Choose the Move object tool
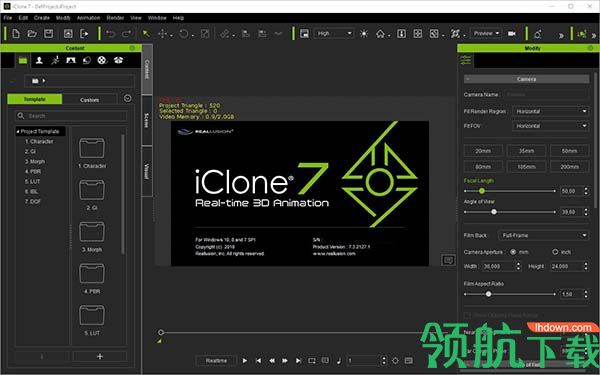Viewport: 600px width, 375px height. (x=162, y=34)
